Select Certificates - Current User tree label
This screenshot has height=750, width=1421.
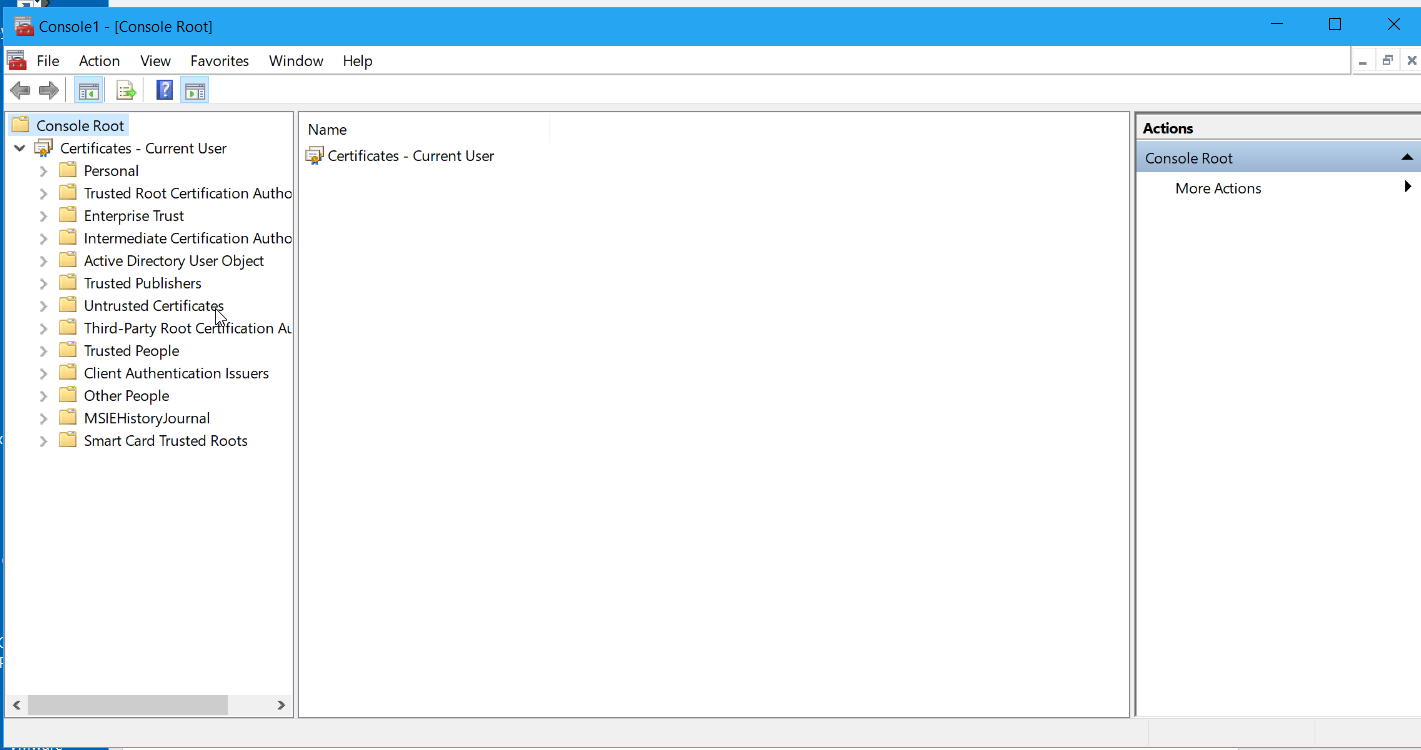coord(143,148)
